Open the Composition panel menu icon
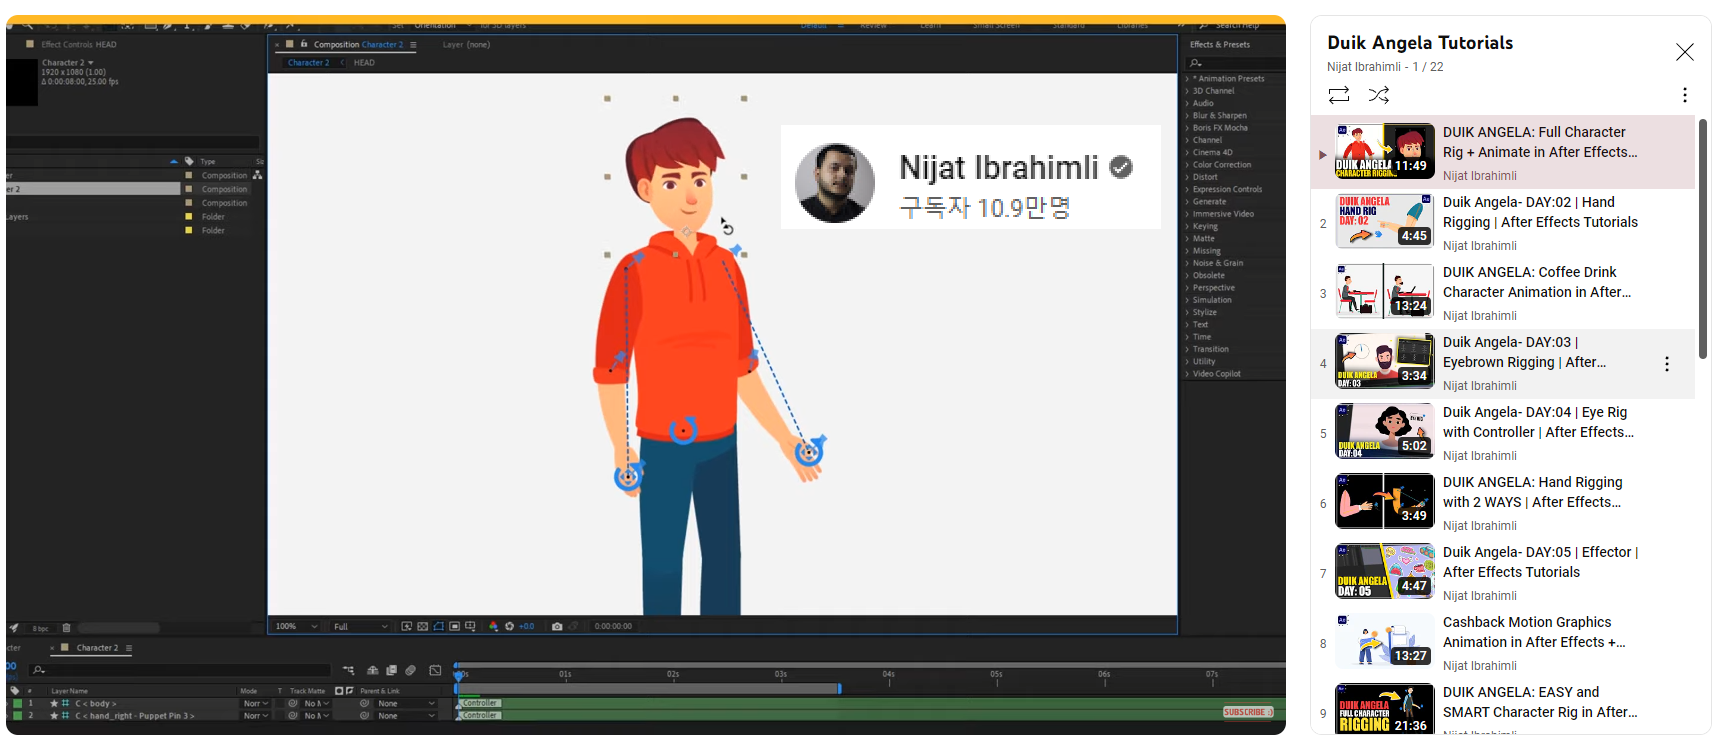Image resolution: width=1720 pixels, height=740 pixels. (413, 45)
